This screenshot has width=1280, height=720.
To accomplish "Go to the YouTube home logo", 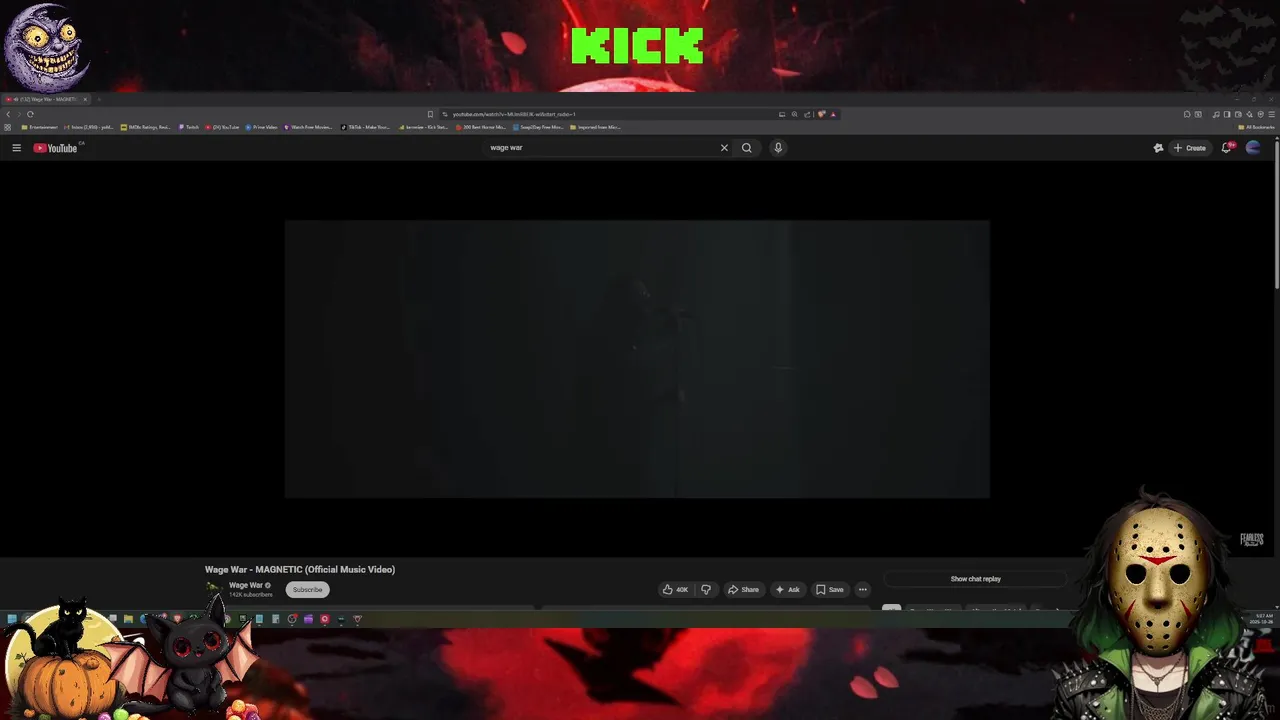I will pos(55,148).
